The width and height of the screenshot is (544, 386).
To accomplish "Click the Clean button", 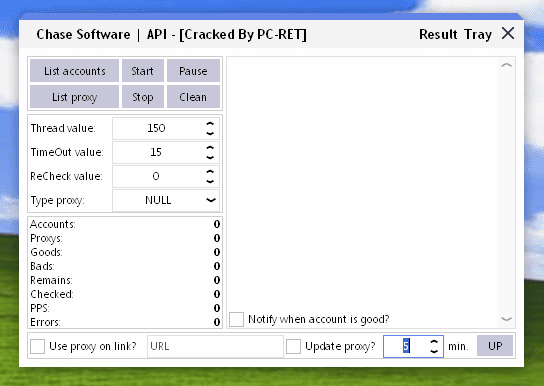I will 193,97.
